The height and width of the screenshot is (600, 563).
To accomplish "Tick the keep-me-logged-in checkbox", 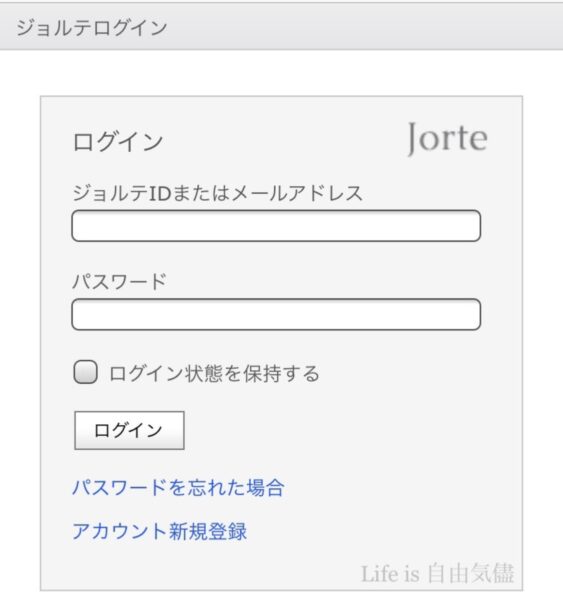I will (x=85, y=372).
